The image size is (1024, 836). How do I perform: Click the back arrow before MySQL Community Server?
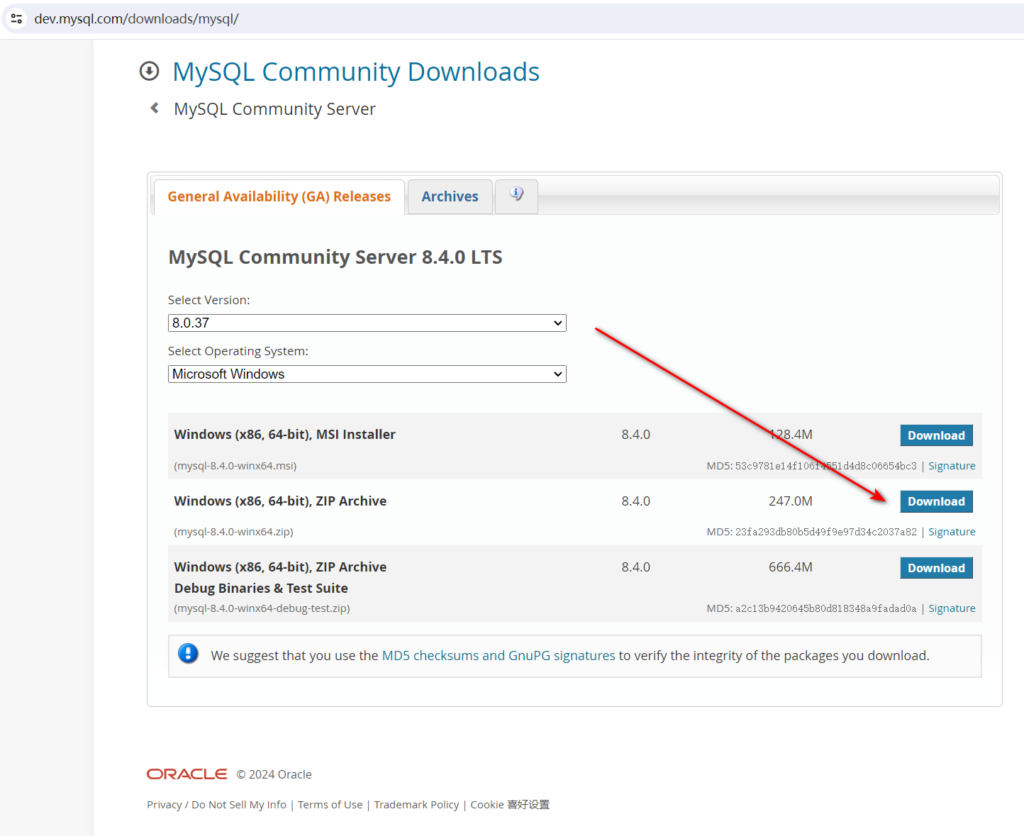pyautogui.click(x=155, y=108)
